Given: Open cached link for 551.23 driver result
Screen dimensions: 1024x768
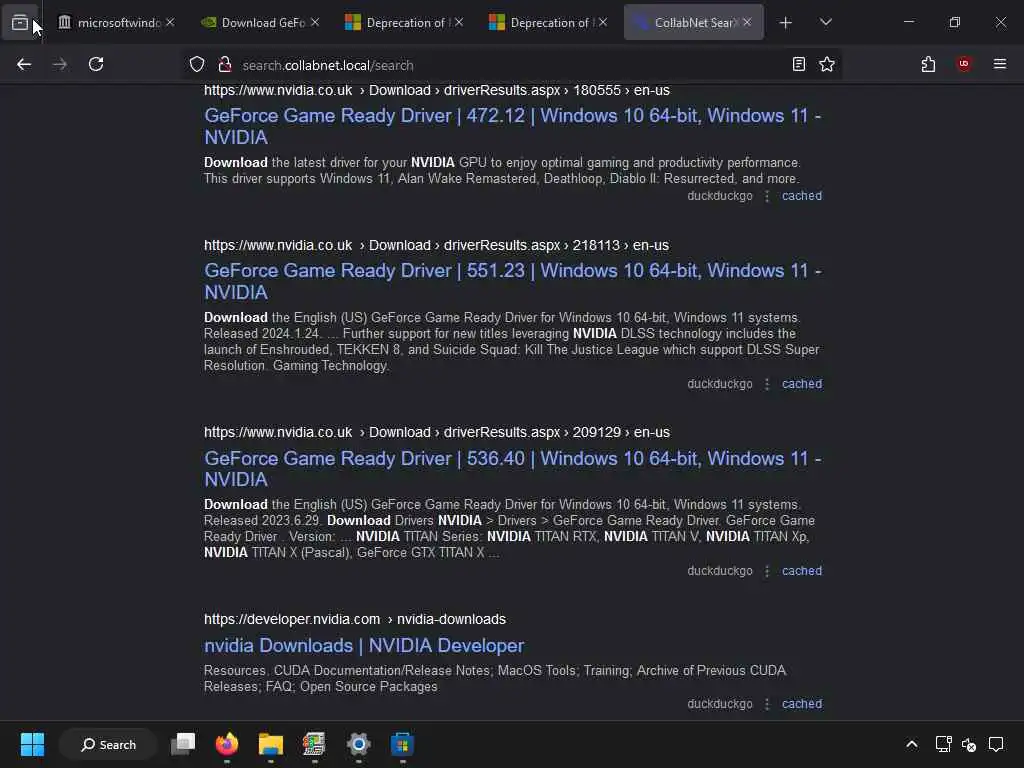Looking at the screenshot, I should click(802, 383).
